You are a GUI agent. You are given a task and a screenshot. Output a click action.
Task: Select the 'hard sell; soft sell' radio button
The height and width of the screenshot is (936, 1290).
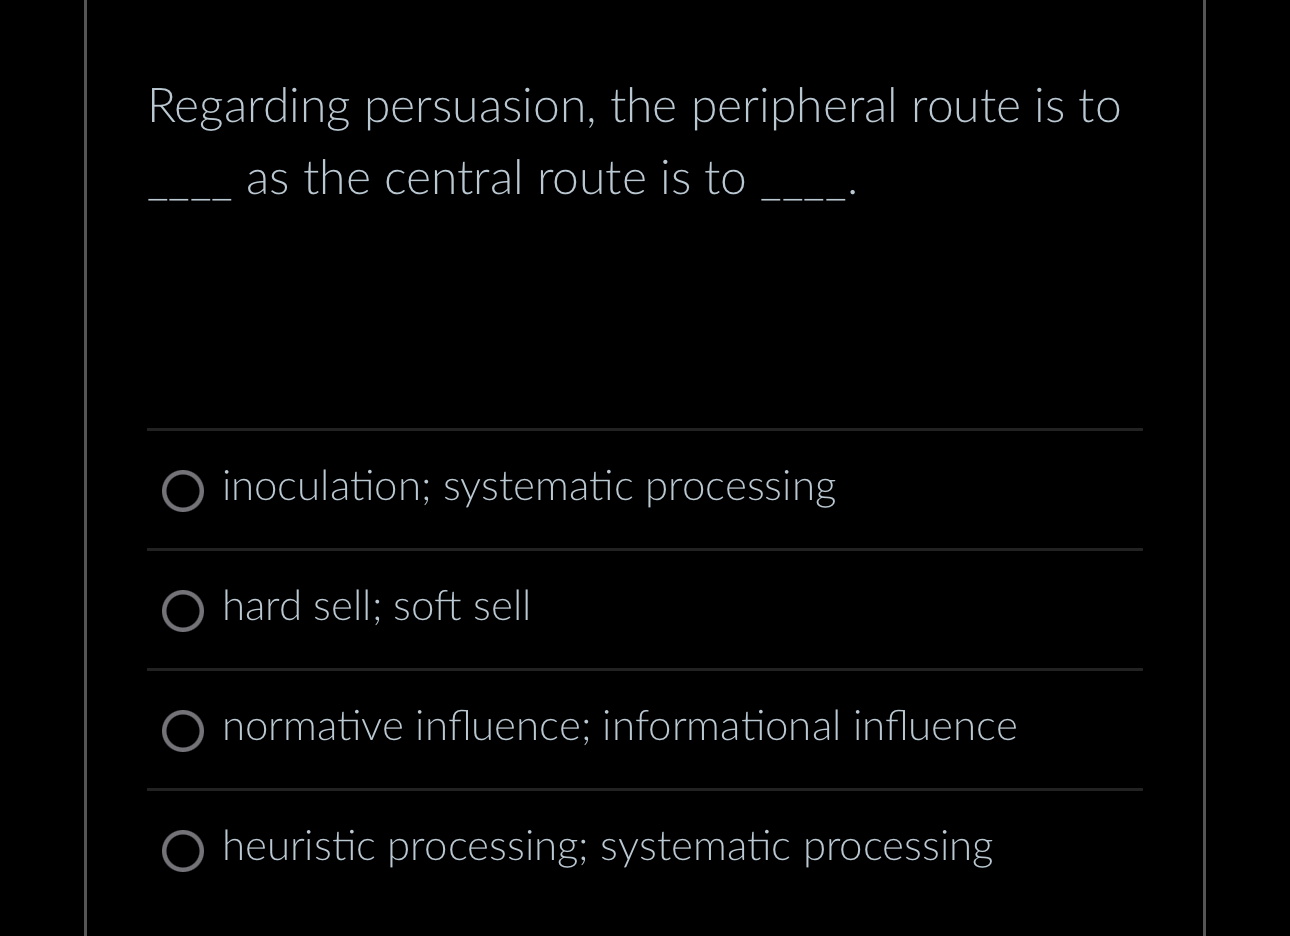[x=183, y=611]
